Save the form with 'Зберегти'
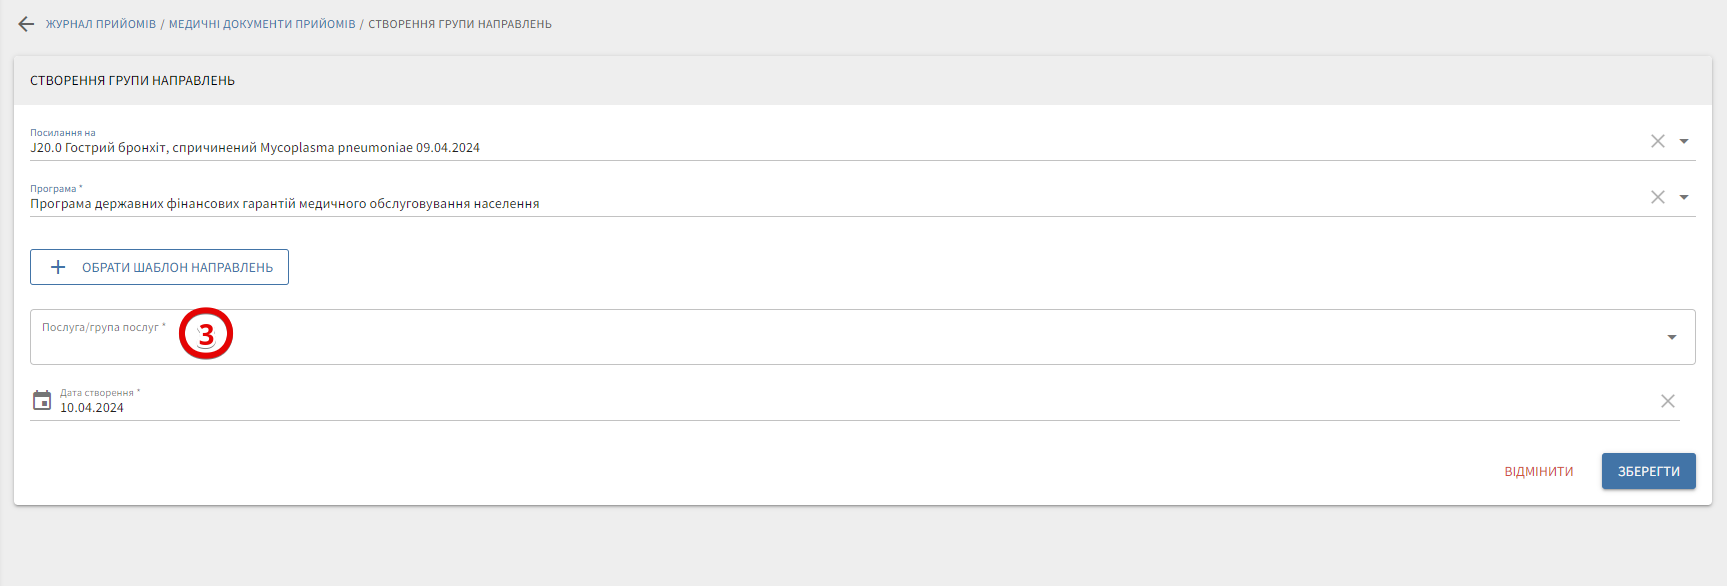Screen dimensions: 1727x586 [1648, 471]
